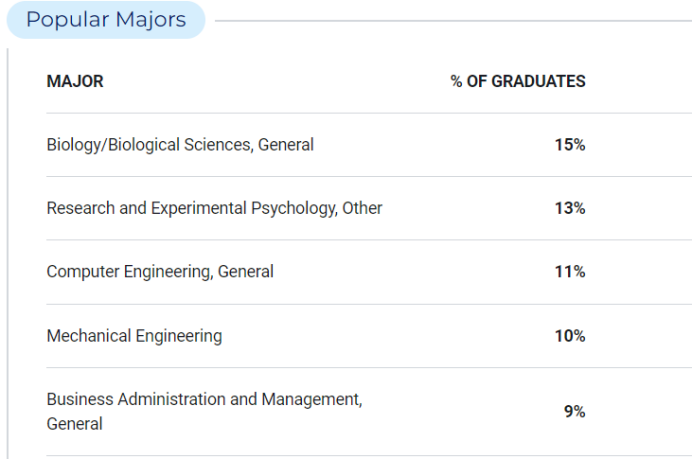
Task: Click the horizontal line beside Popular Majors
Action: [x=453, y=21]
